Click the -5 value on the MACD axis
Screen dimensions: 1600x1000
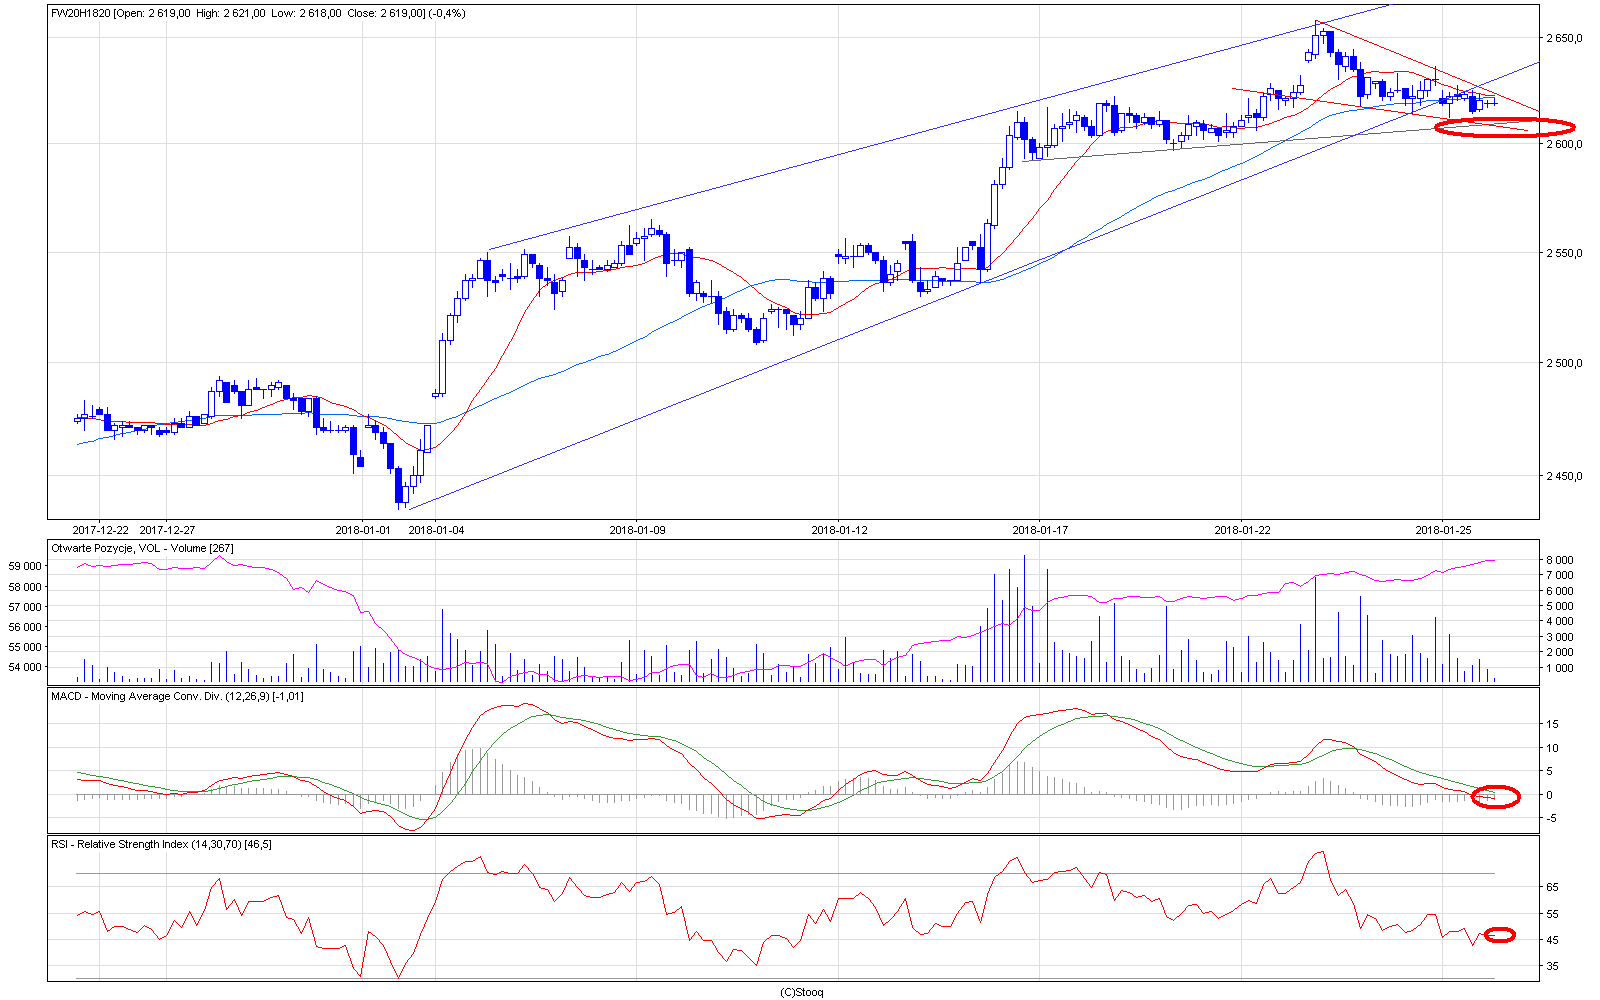[1551, 819]
